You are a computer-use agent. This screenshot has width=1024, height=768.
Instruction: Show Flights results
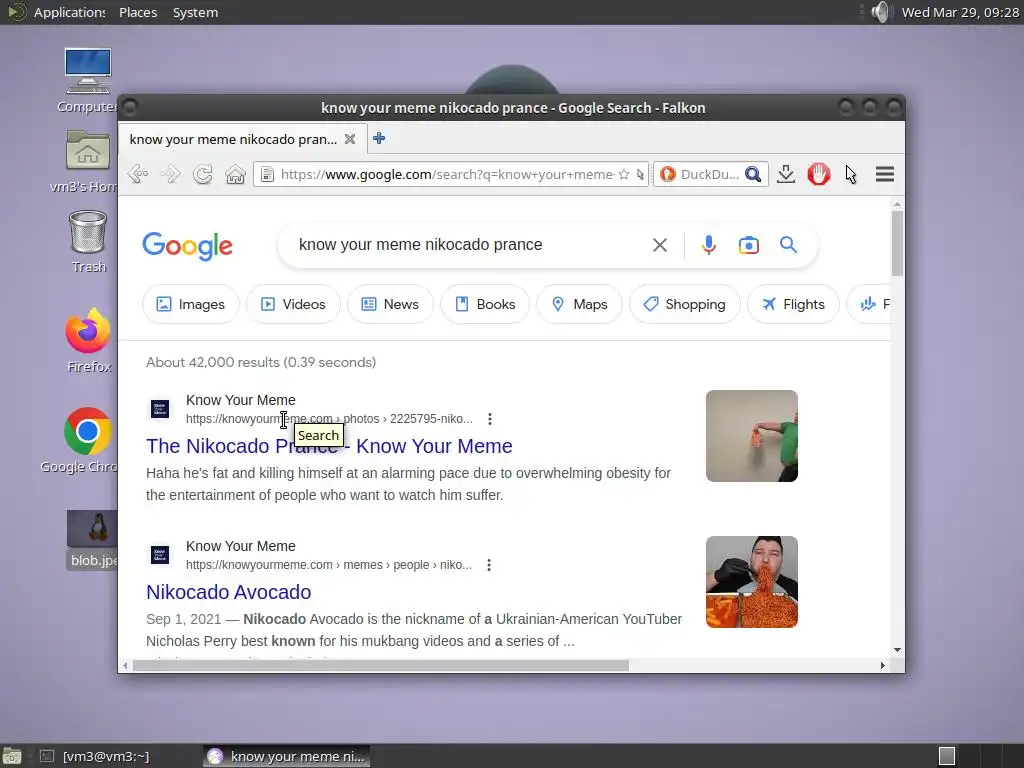(793, 304)
